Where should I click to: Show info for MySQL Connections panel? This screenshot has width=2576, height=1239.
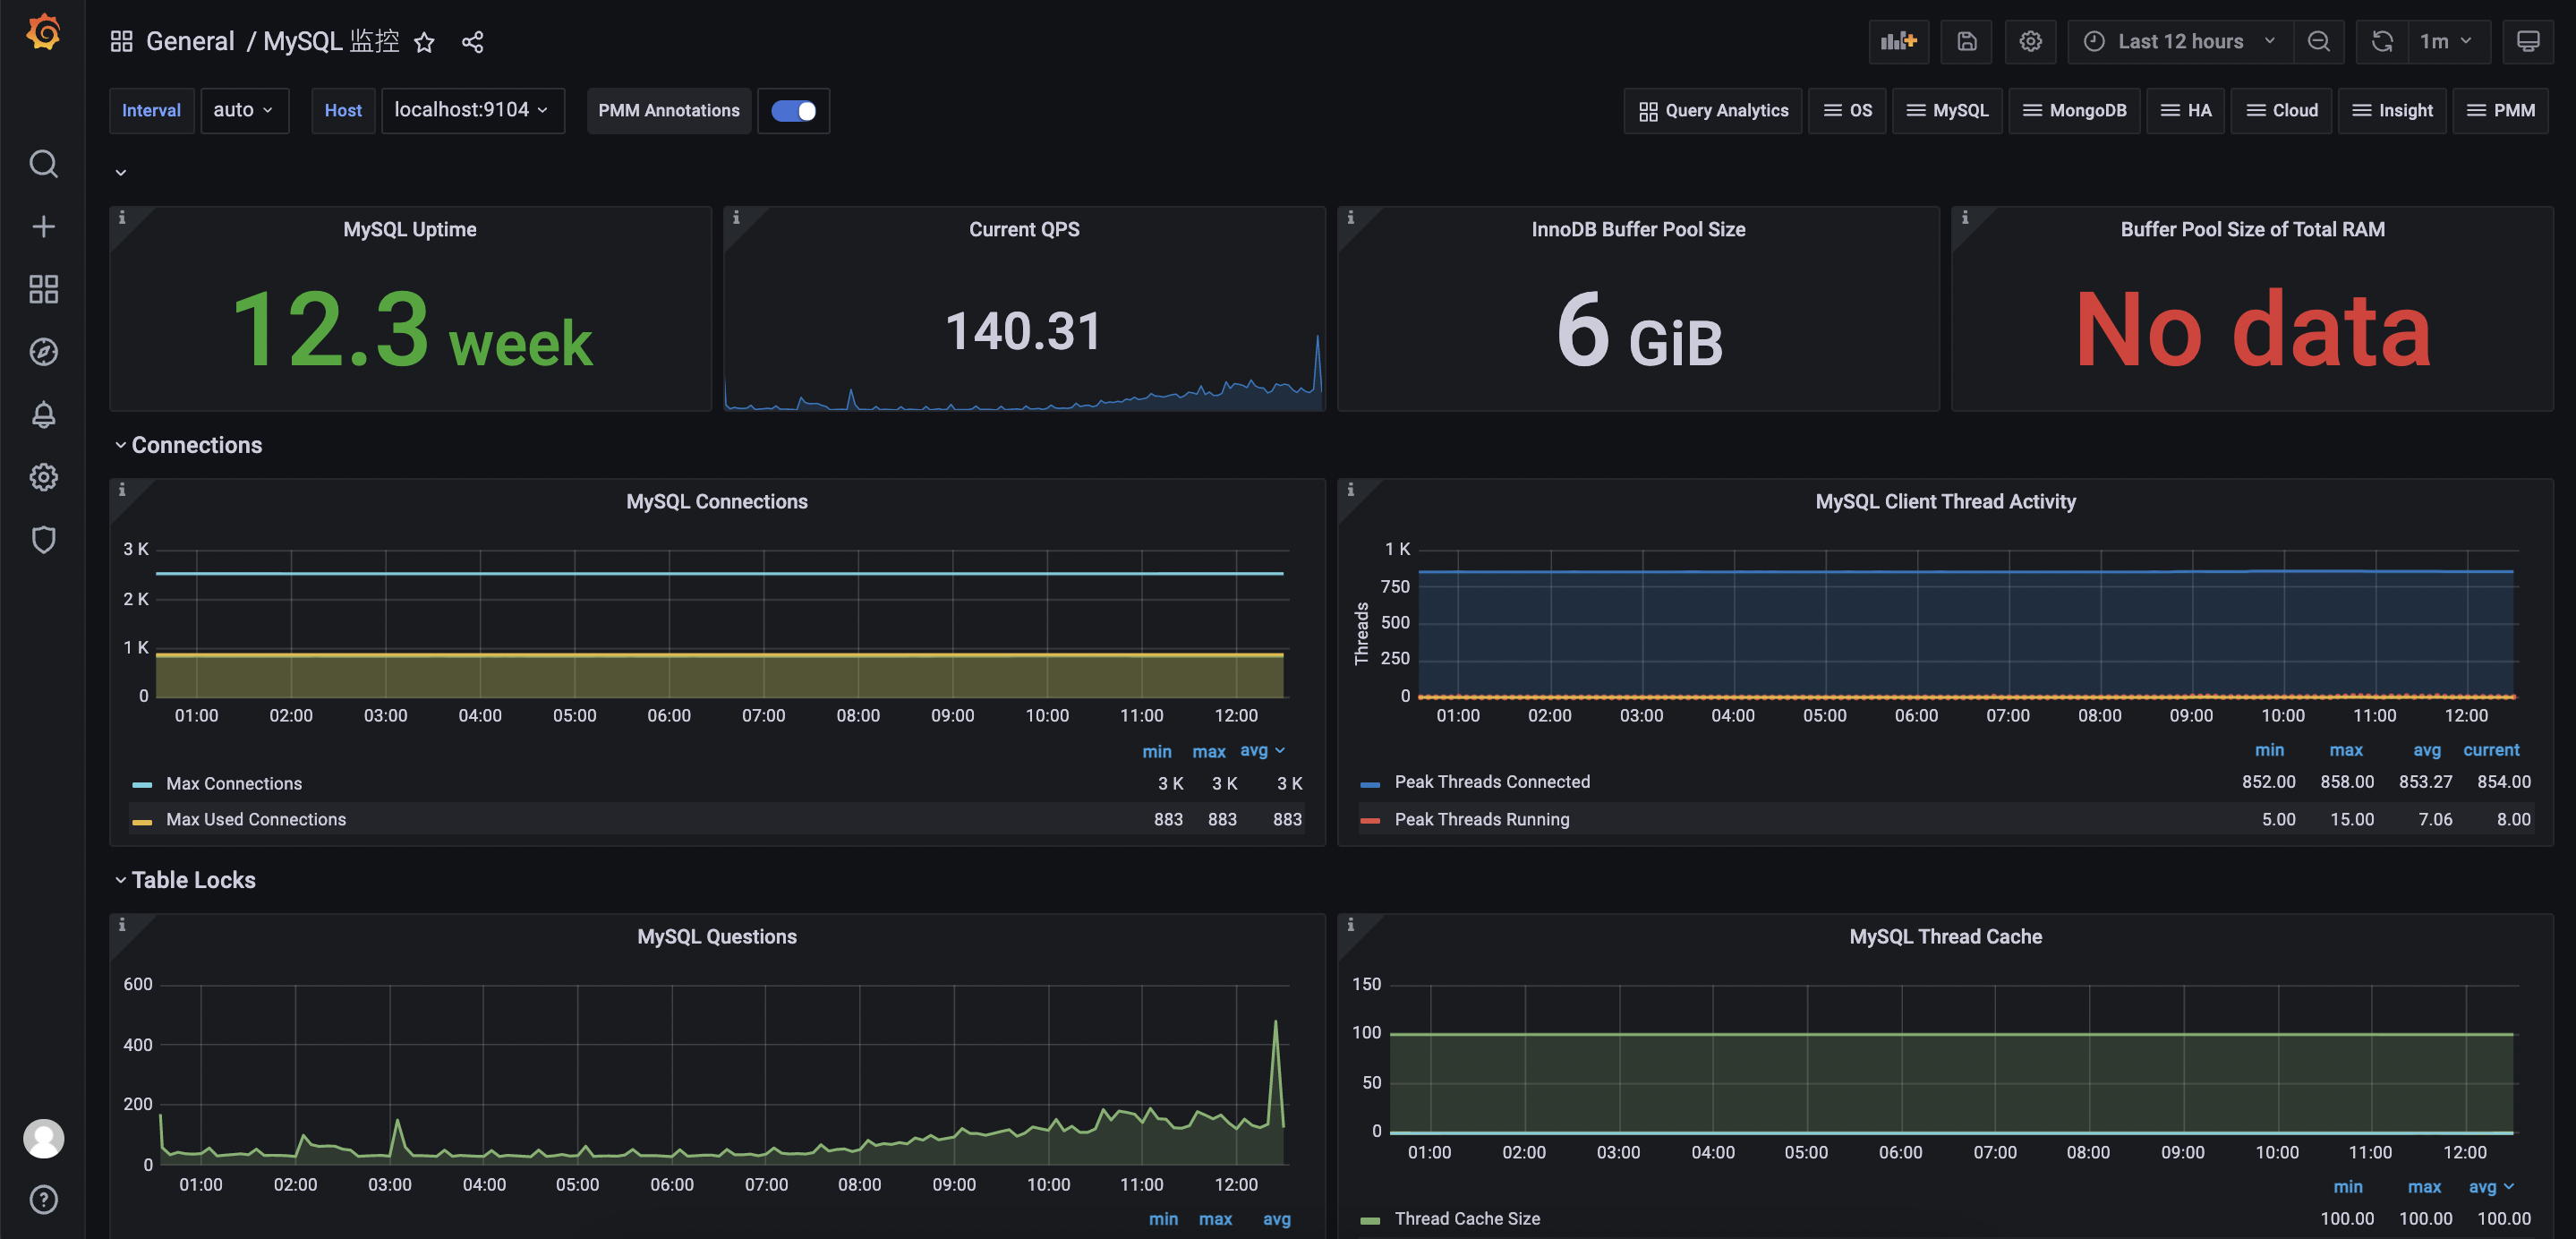(122, 489)
